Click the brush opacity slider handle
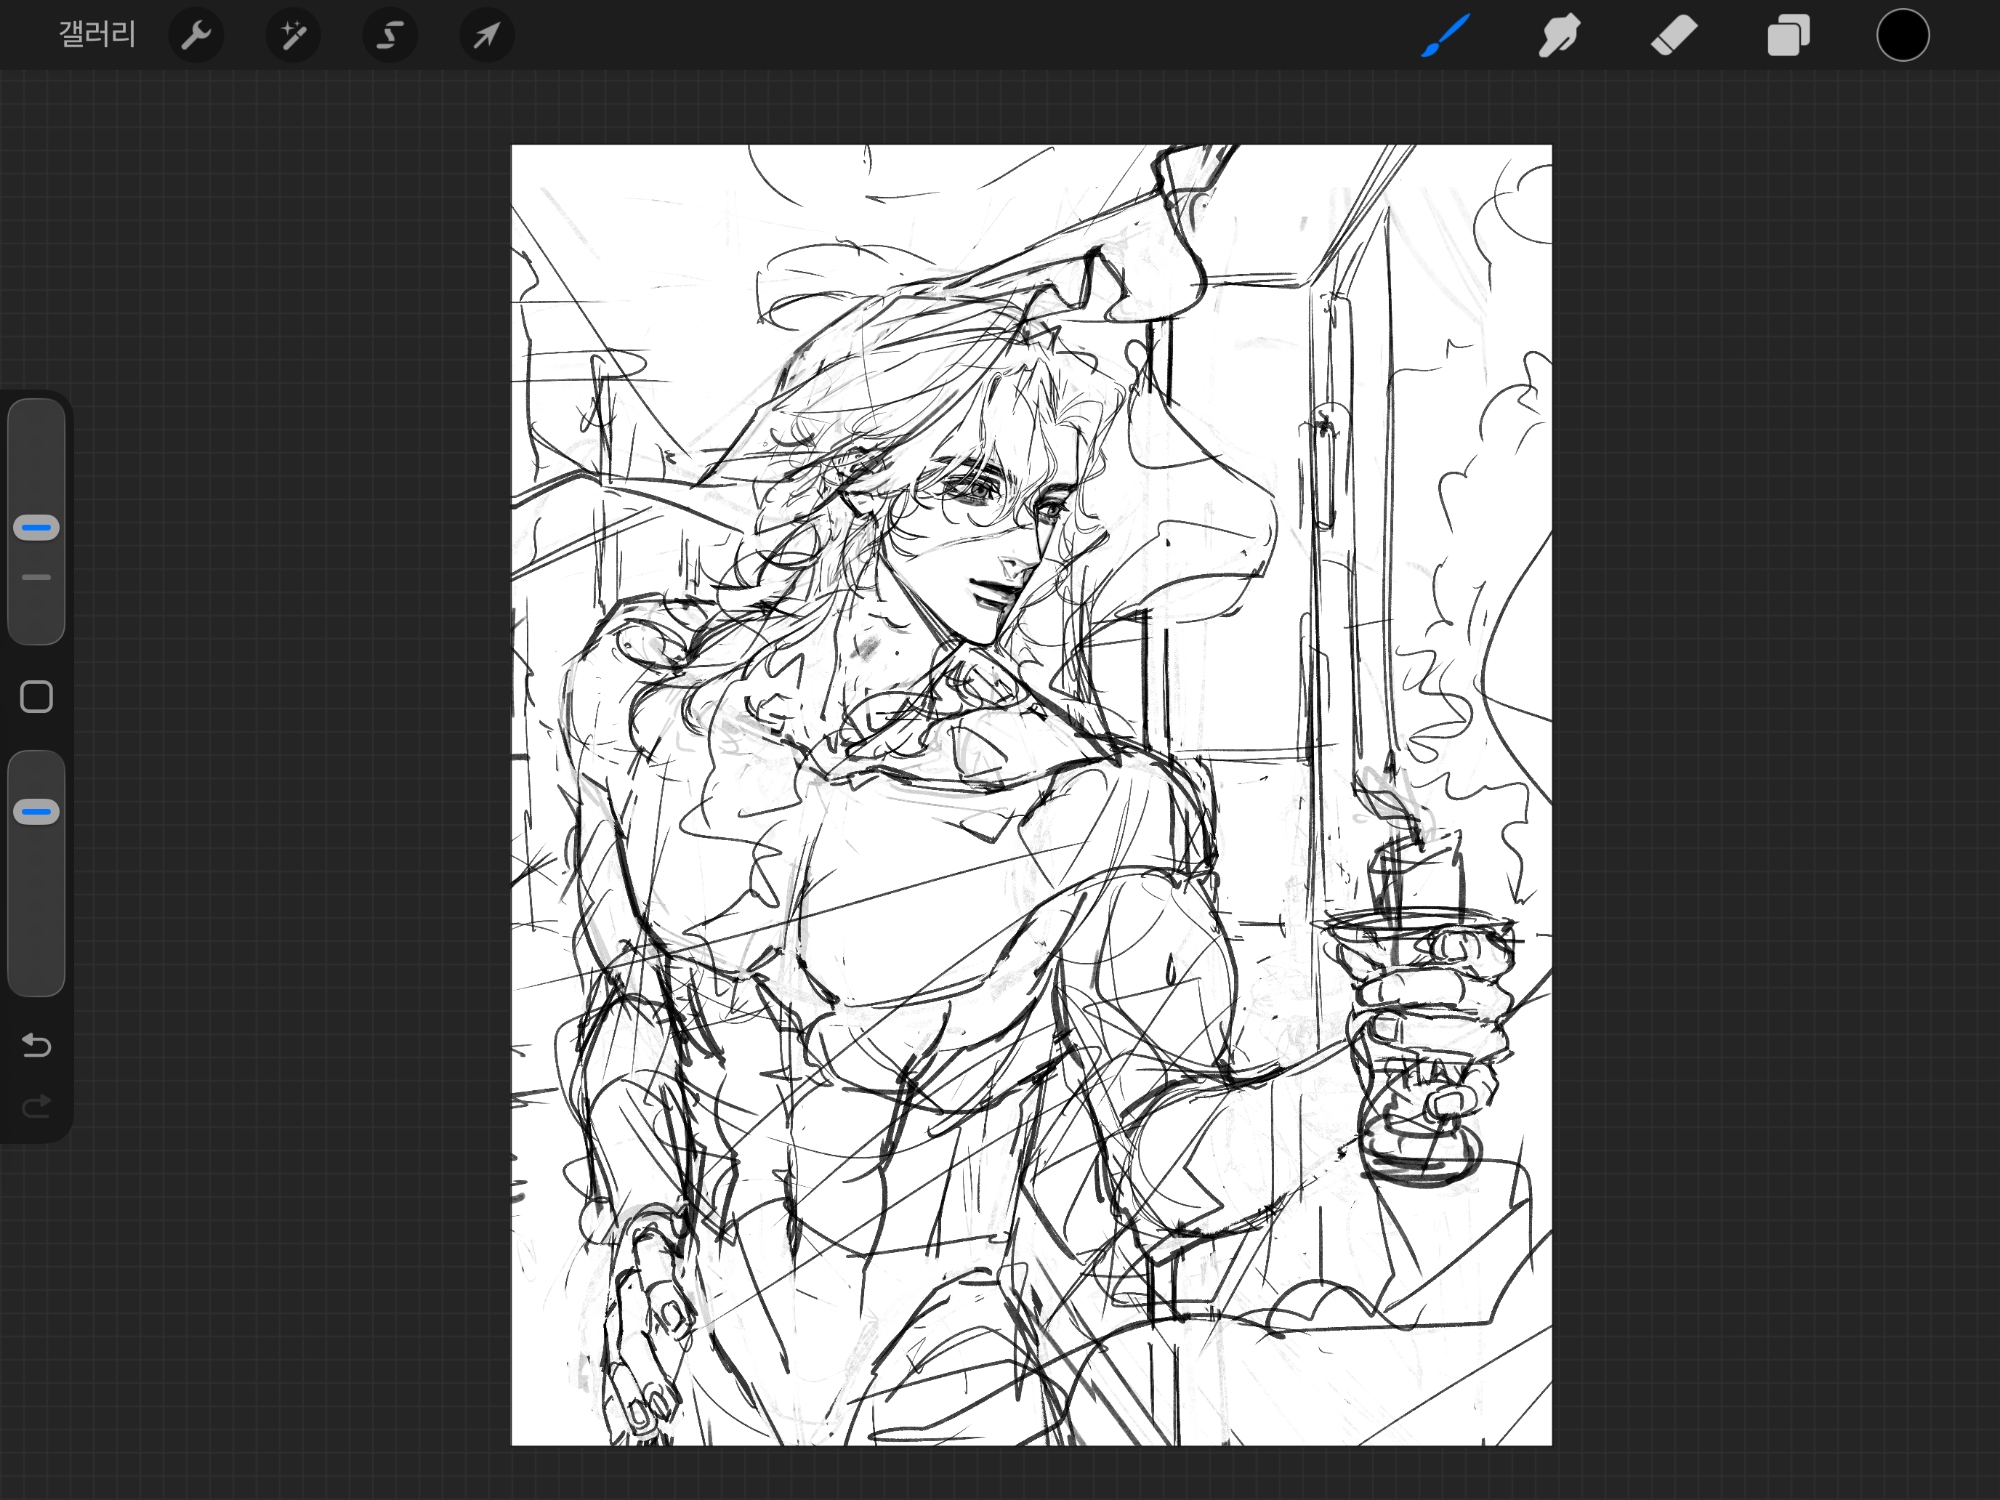The width and height of the screenshot is (2000, 1500). click(37, 812)
